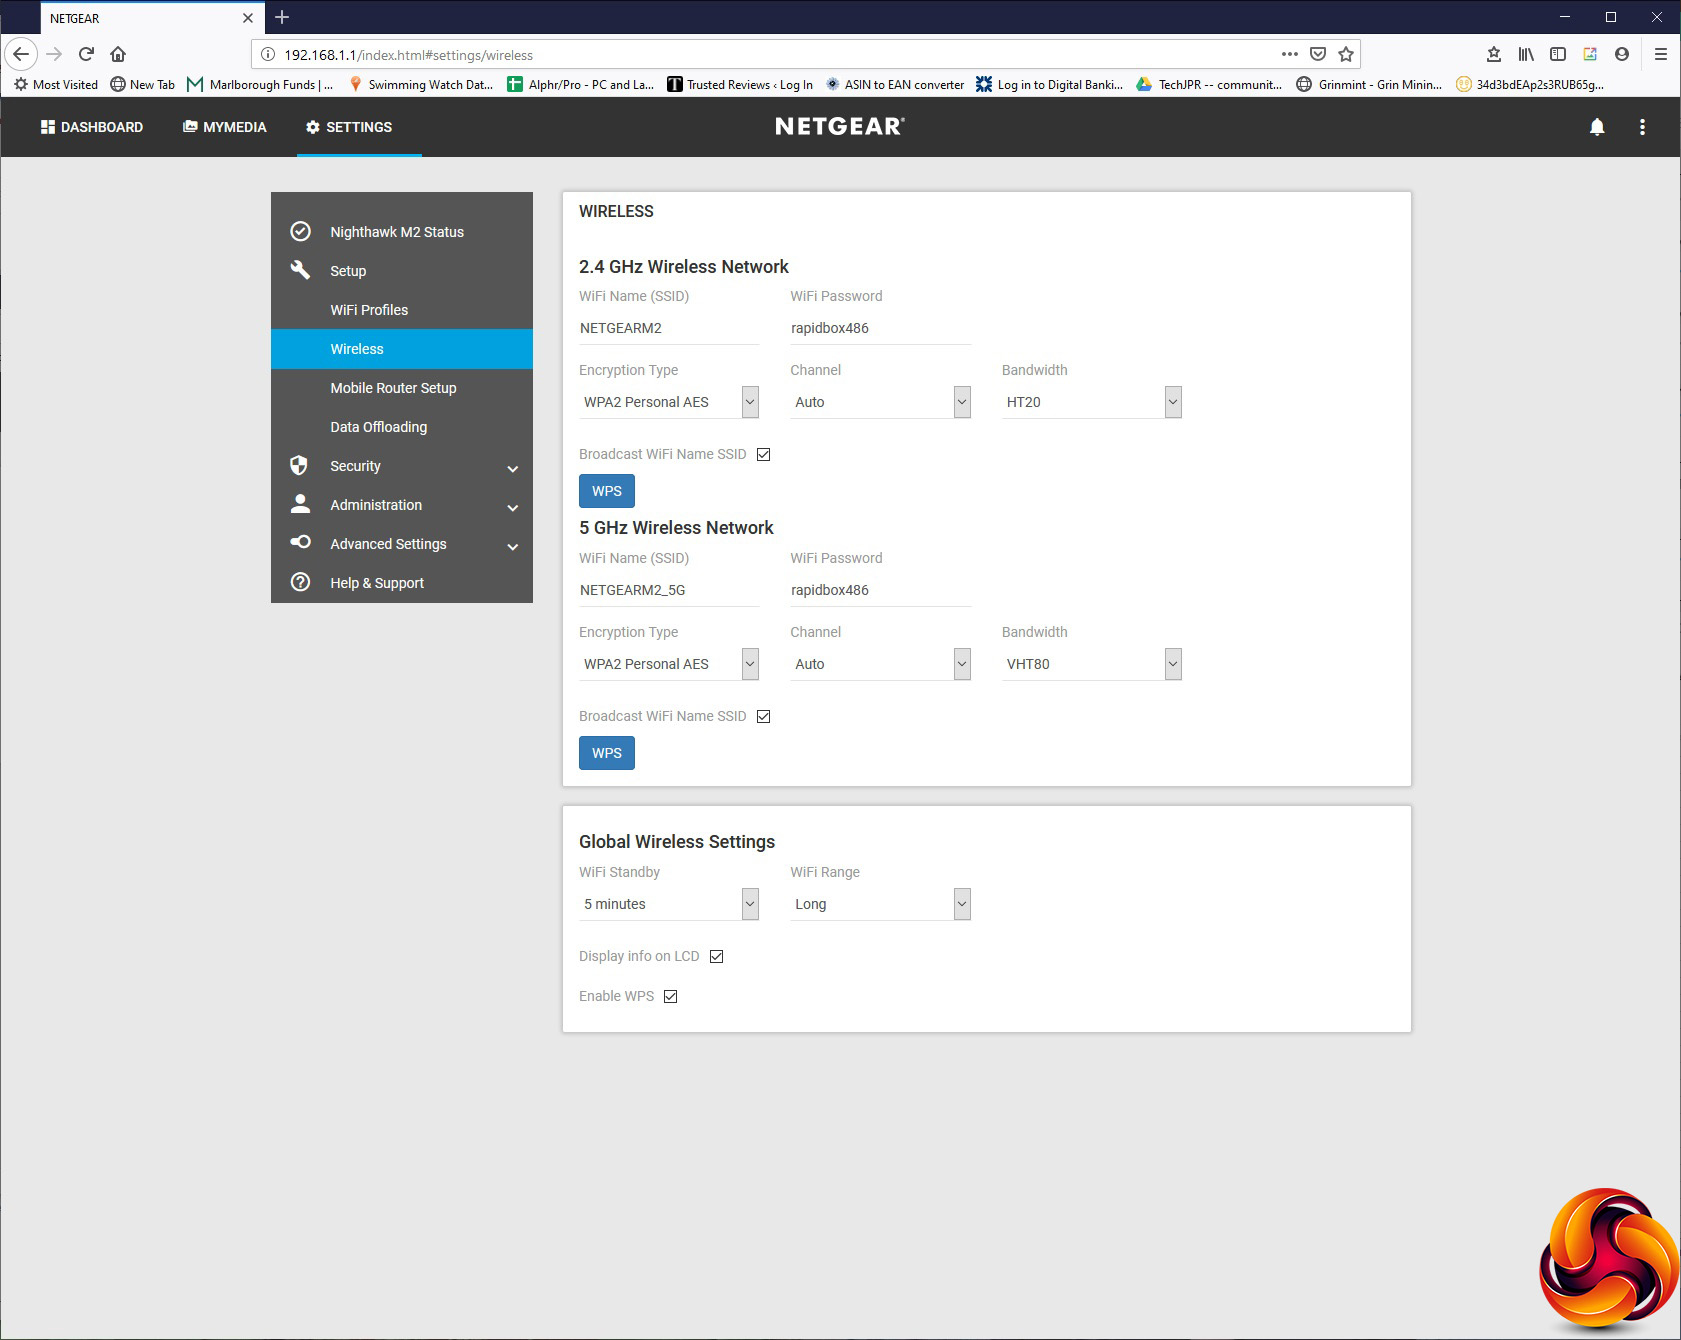Open a new browser tab with plus icon
Image resolution: width=1681 pixels, height=1340 pixels.
click(x=282, y=17)
